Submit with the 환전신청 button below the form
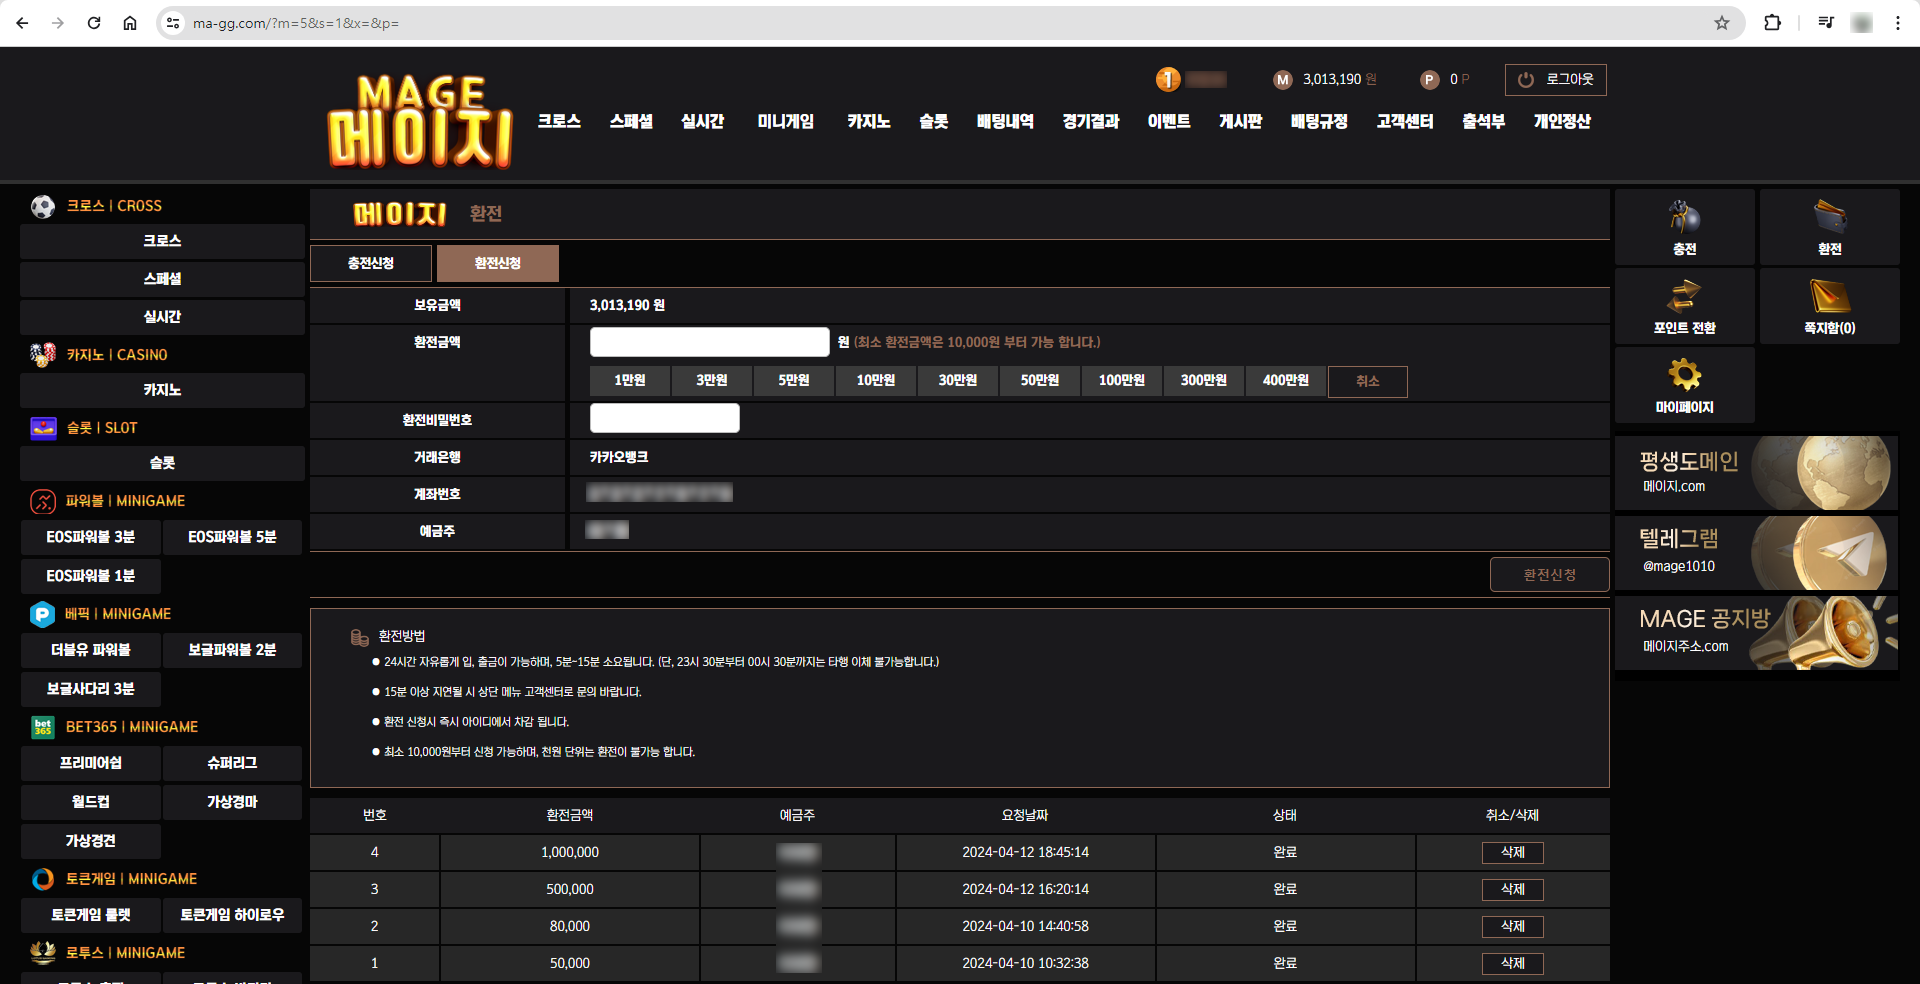The height and width of the screenshot is (984, 1920). tap(1550, 575)
